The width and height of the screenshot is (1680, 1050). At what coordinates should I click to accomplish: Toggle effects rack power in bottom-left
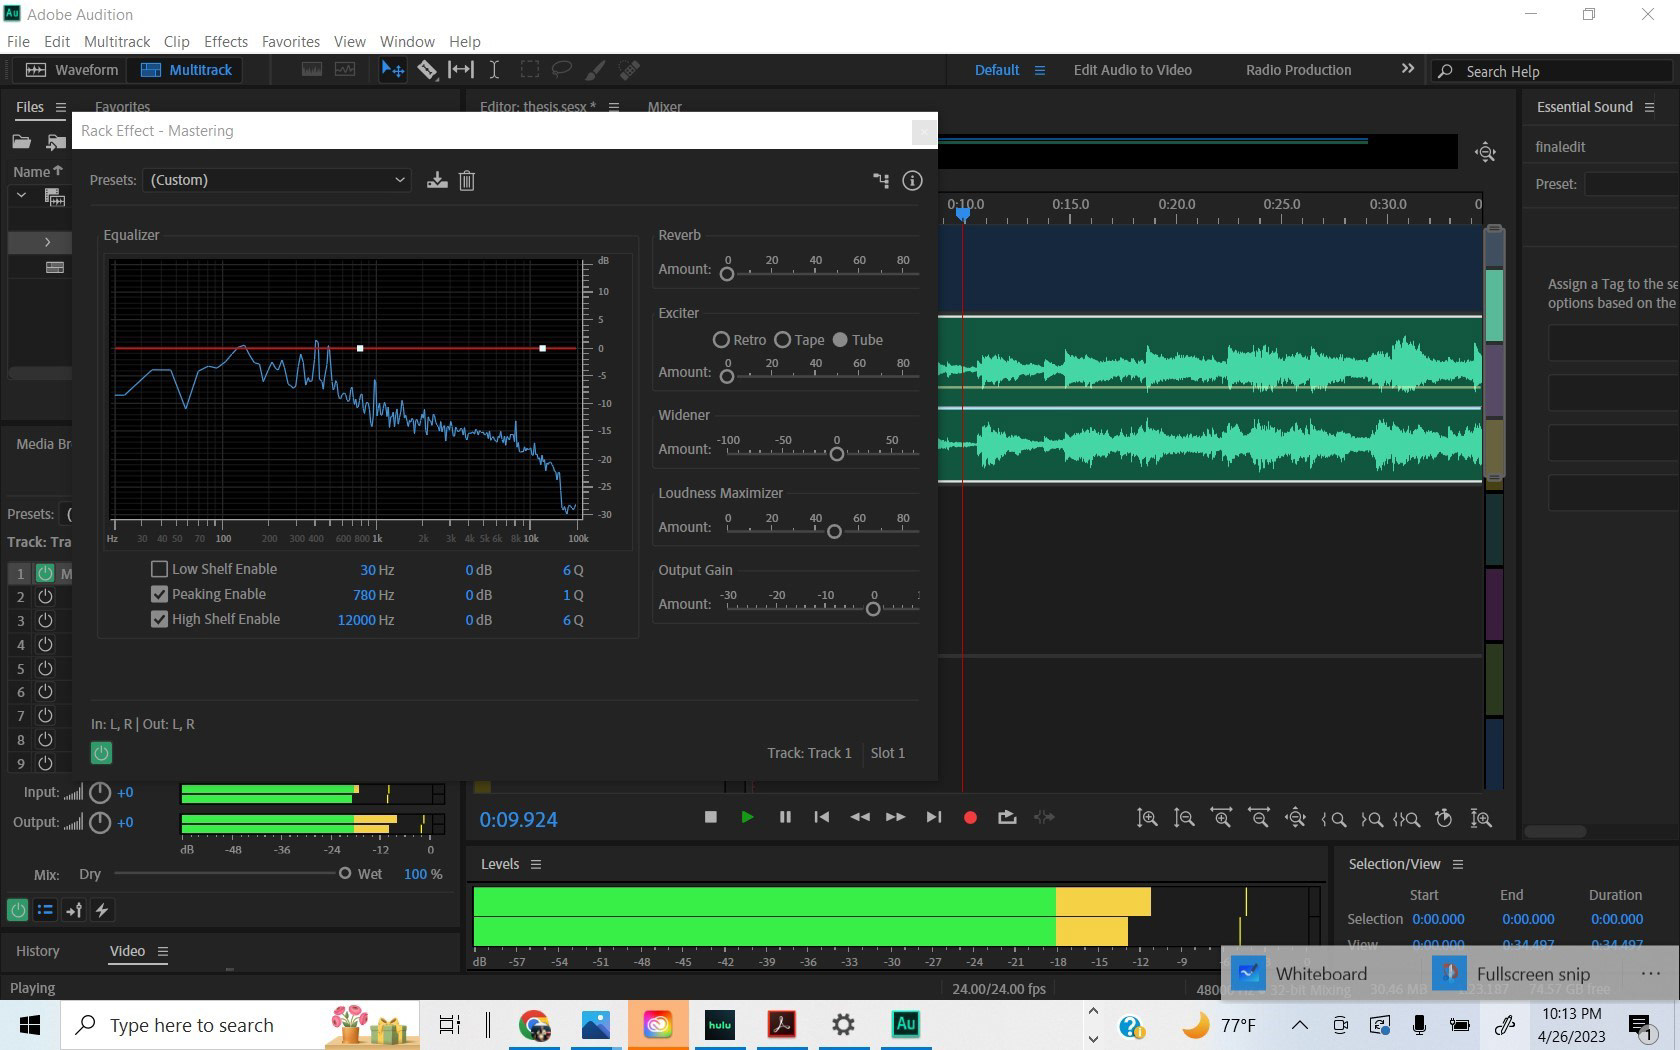pyautogui.click(x=17, y=910)
